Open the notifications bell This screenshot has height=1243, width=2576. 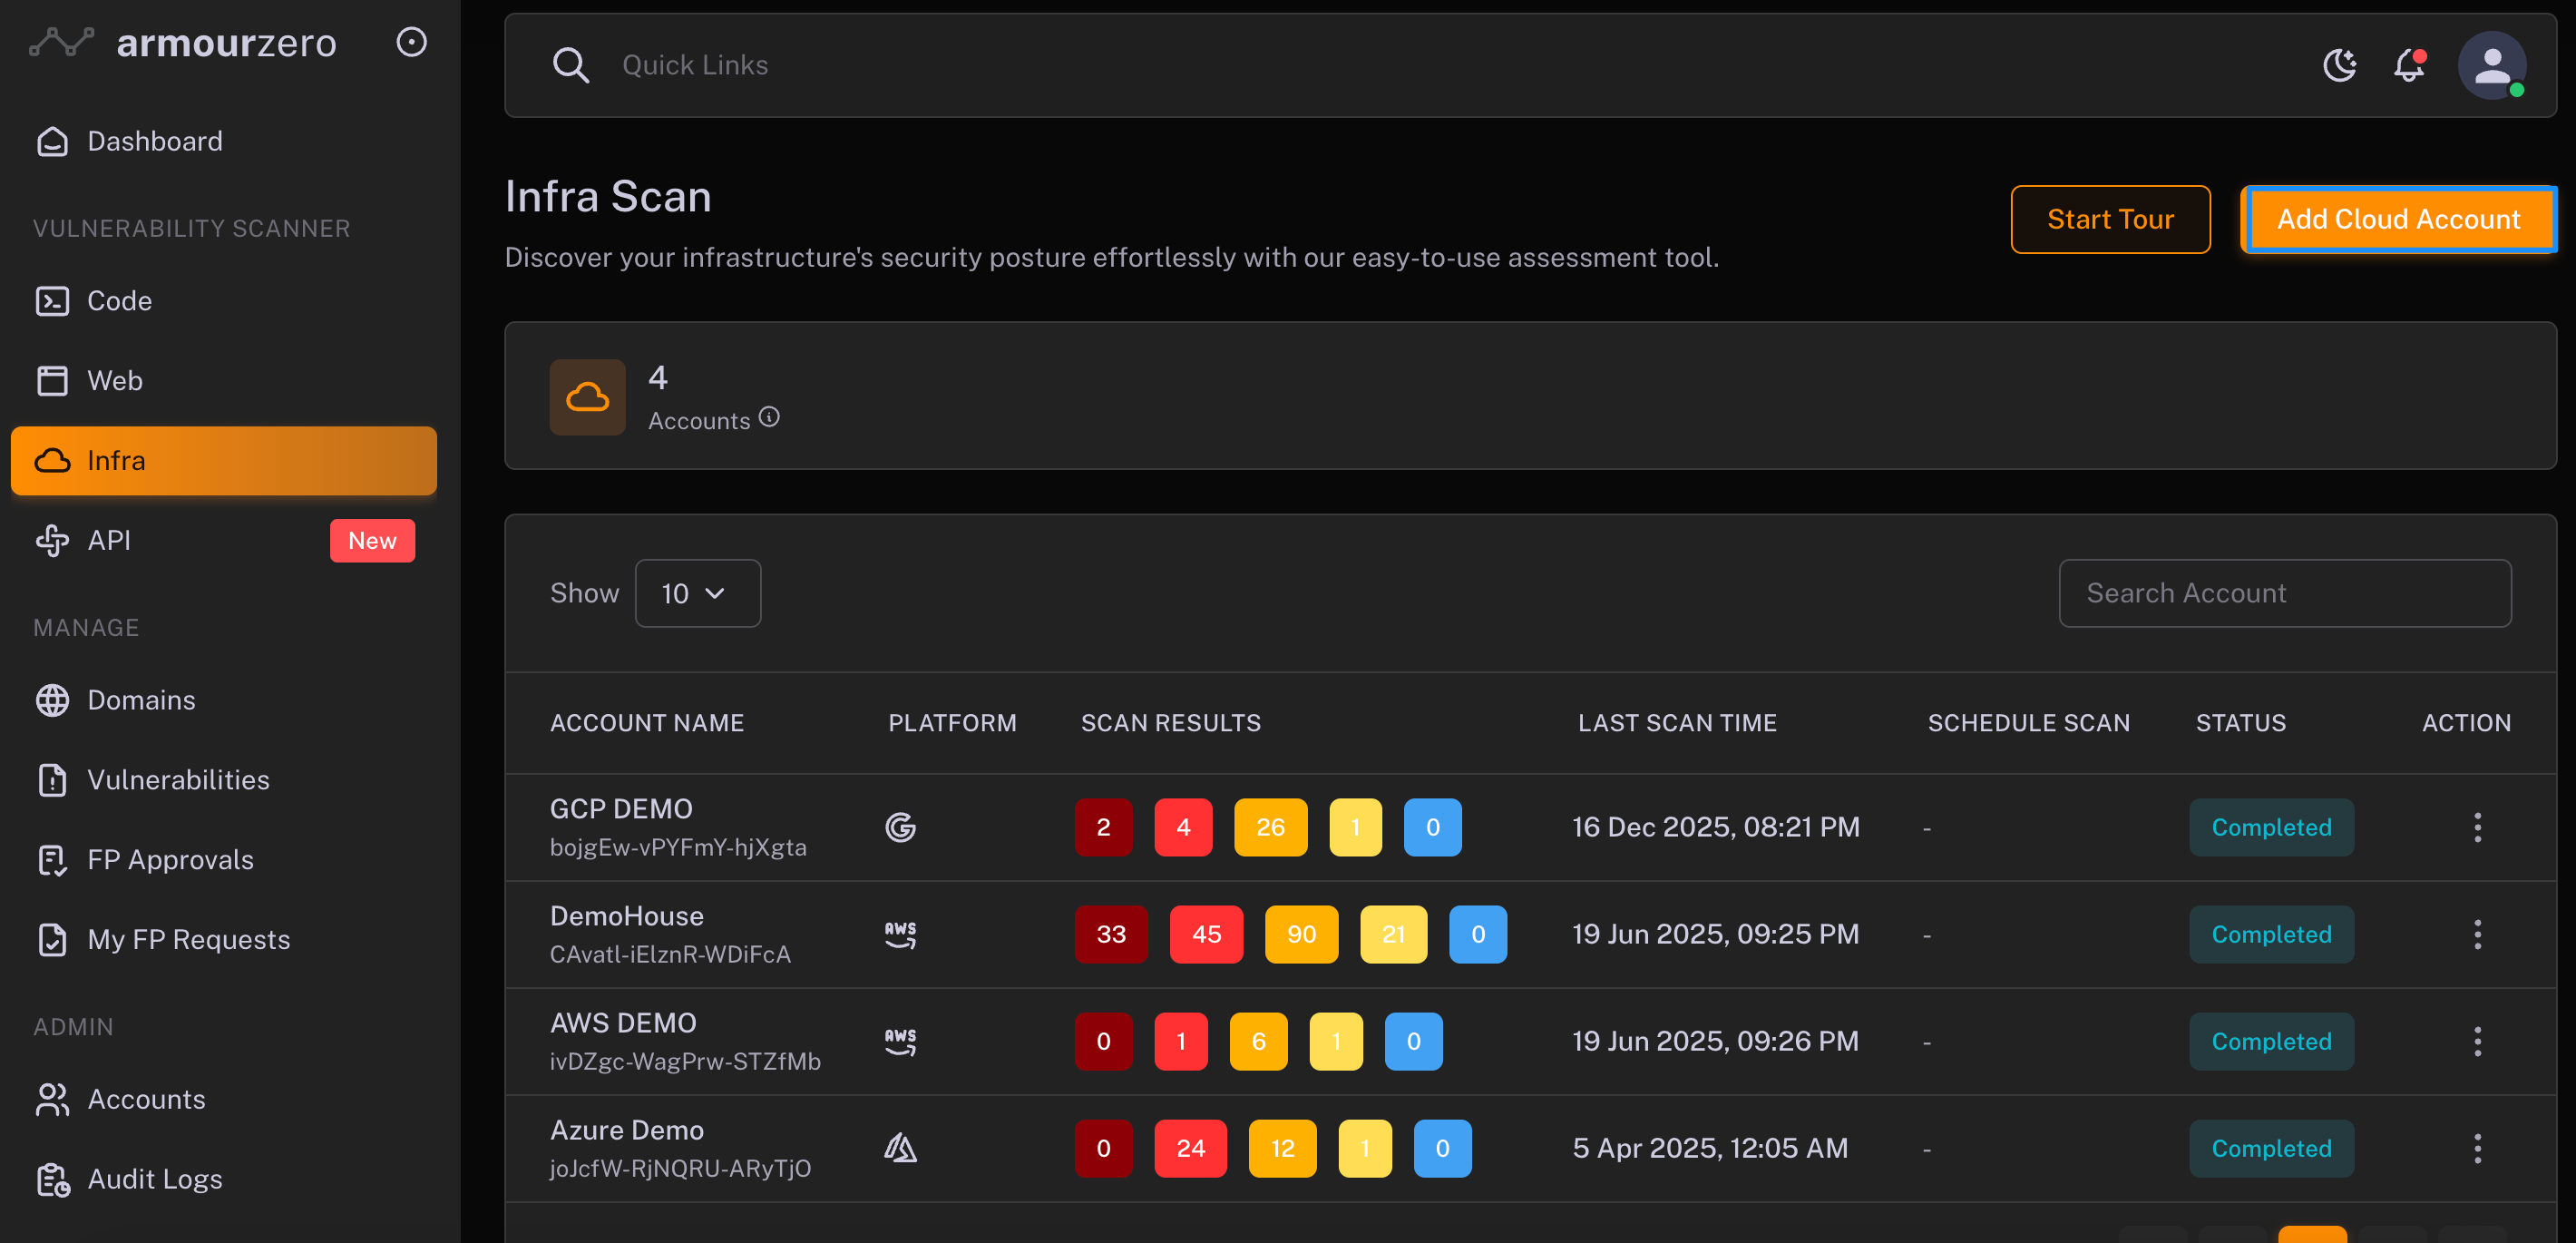pyautogui.click(x=2410, y=65)
